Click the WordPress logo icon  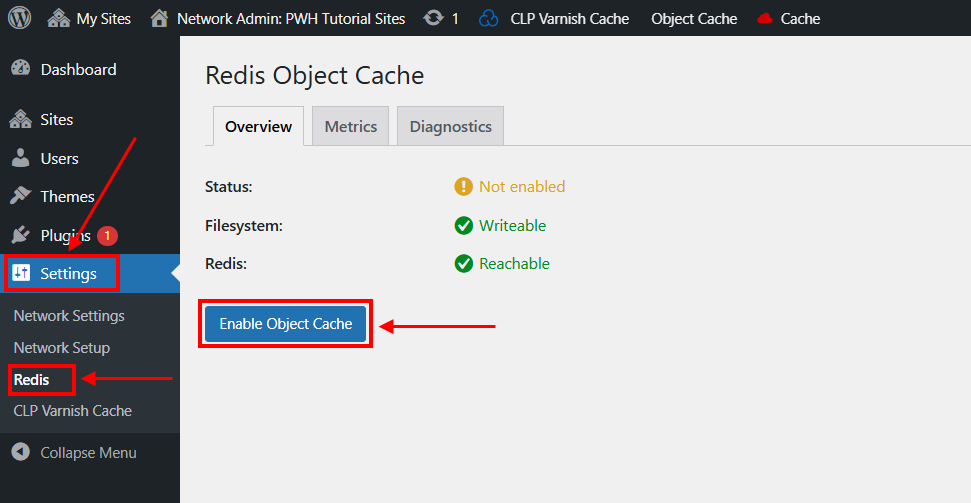click(20, 18)
